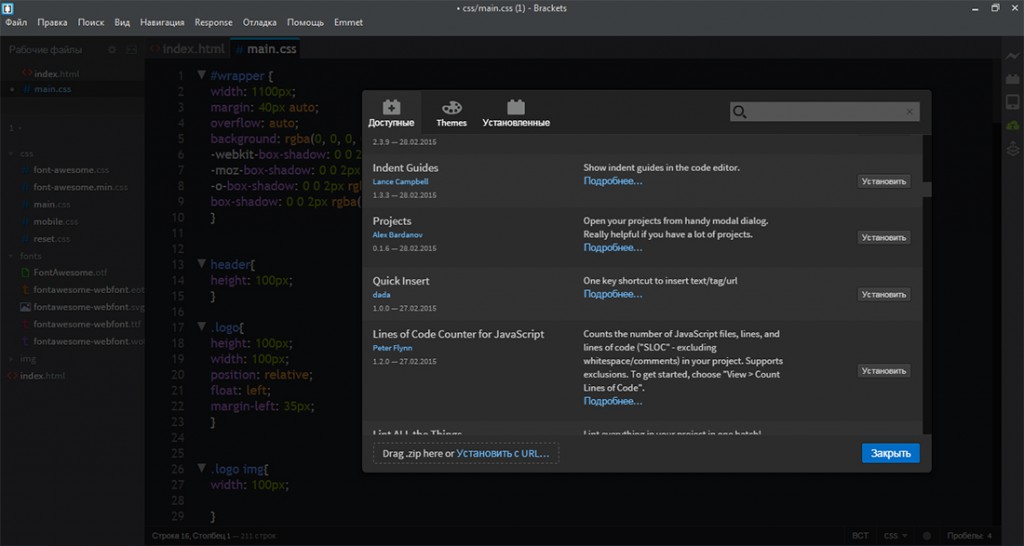Click the stacked layers icon in right toolbar
This screenshot has width=1024, height=546.
tap(1012, 148)
